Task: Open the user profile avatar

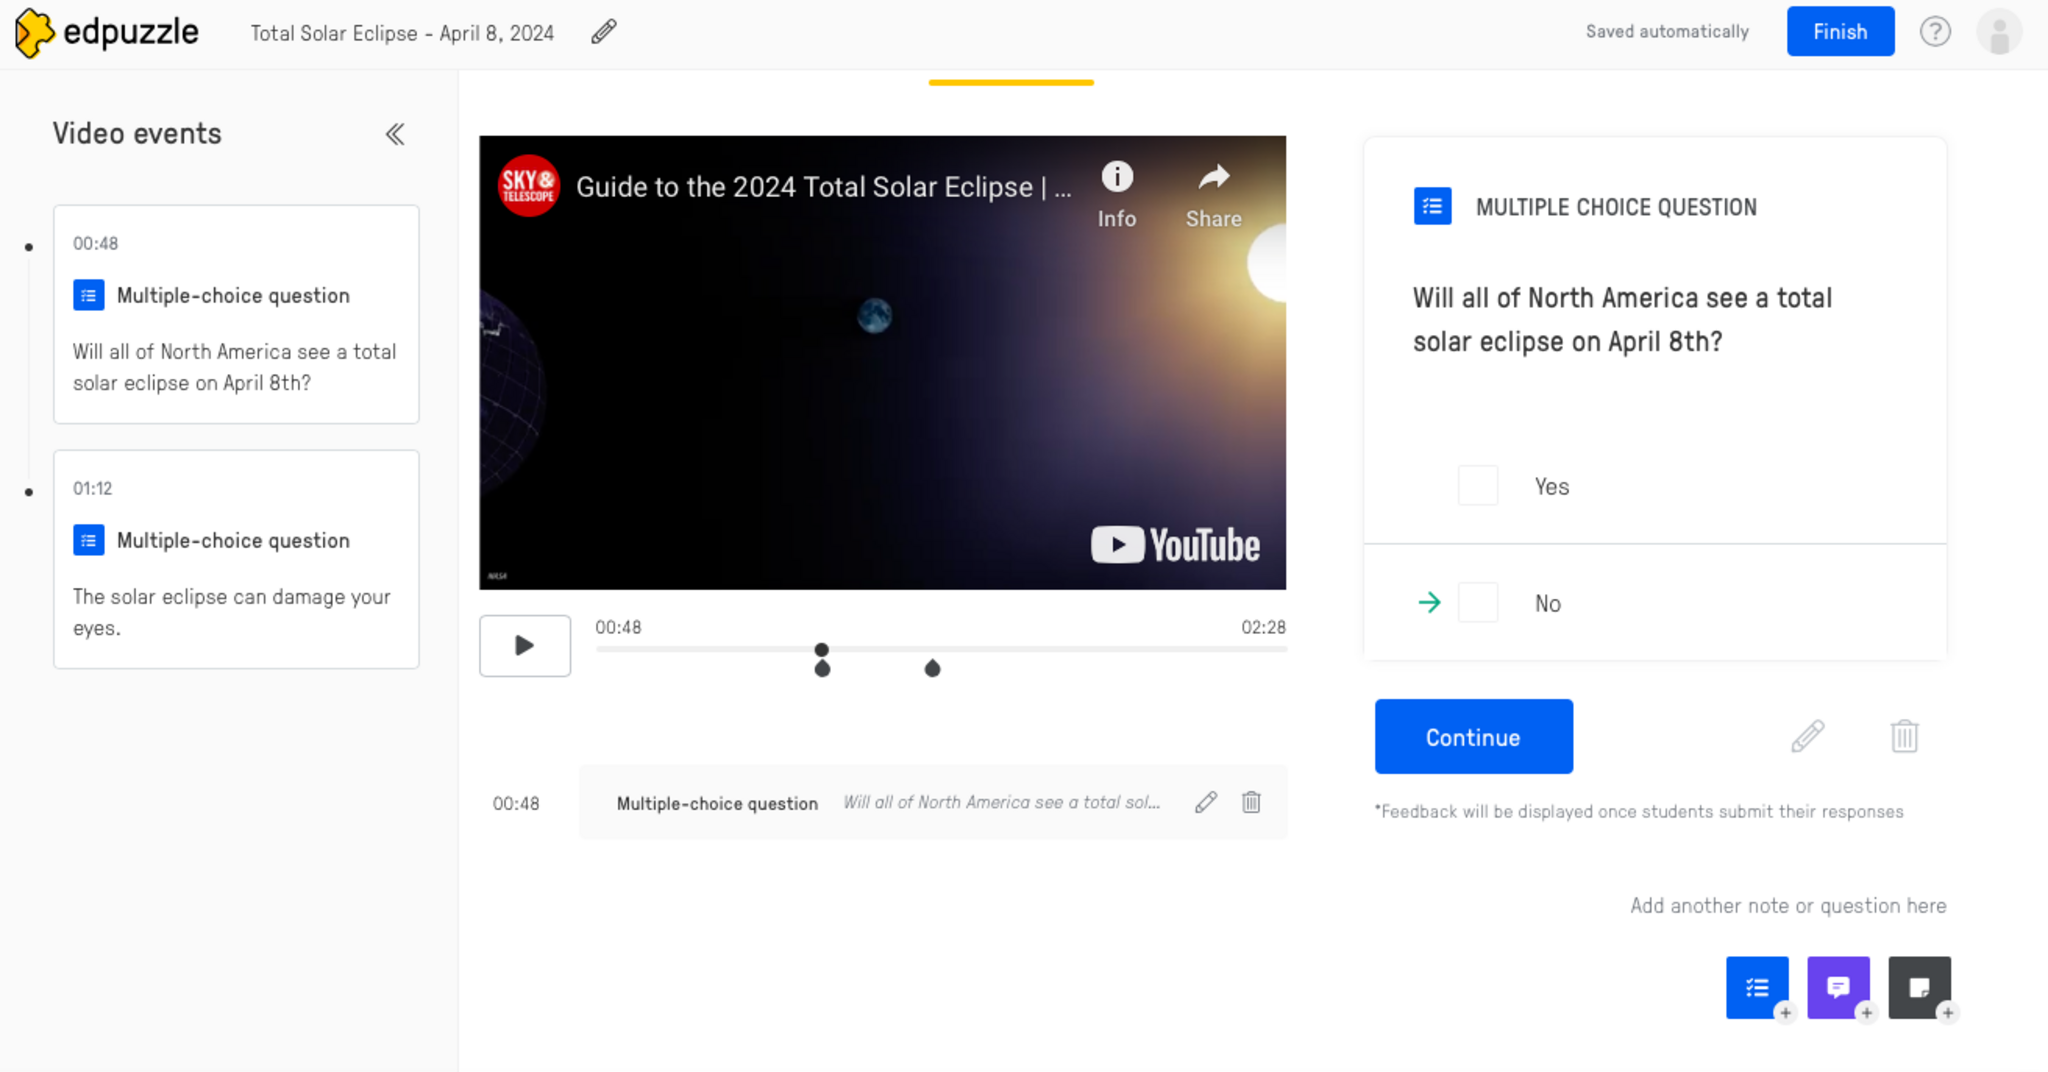Action: pyautogui.click(x=1998, y=32)
